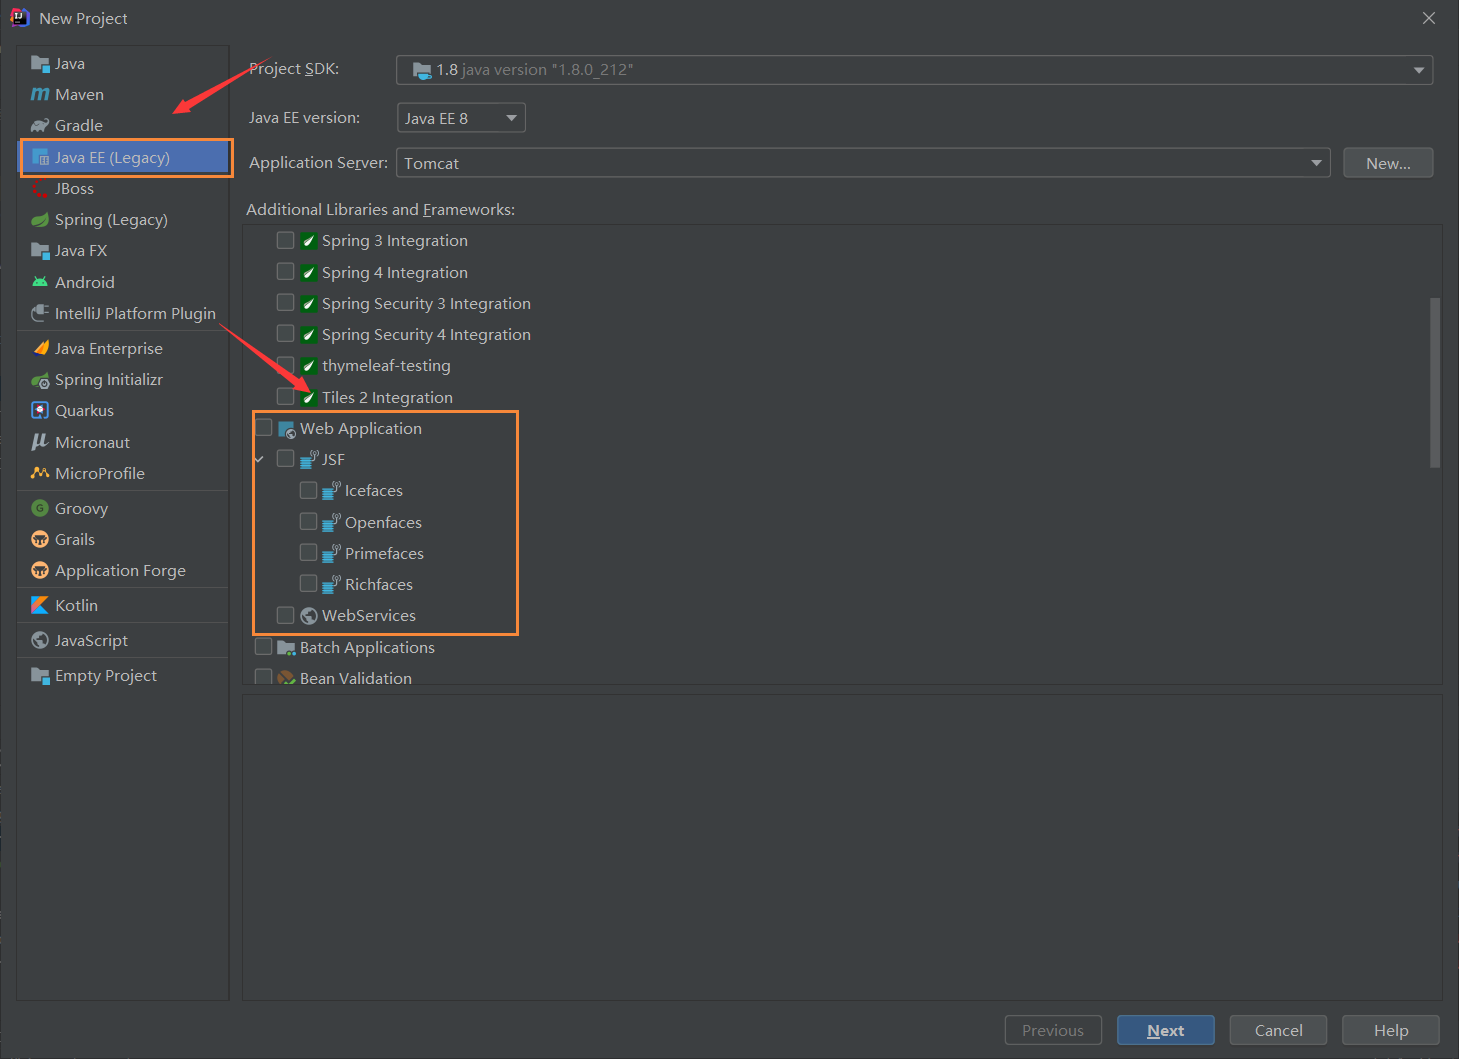The image size is (1459, 1059).
Task: Click the New... server button
Action: 1388,163
